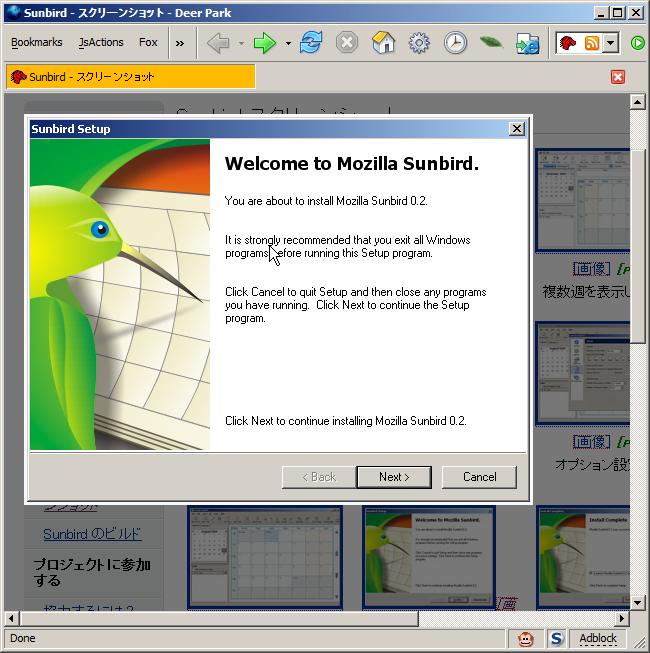Screen dimensions: 650x653
Task: Open the options settings dialog thumbnail
Action: 583,374
